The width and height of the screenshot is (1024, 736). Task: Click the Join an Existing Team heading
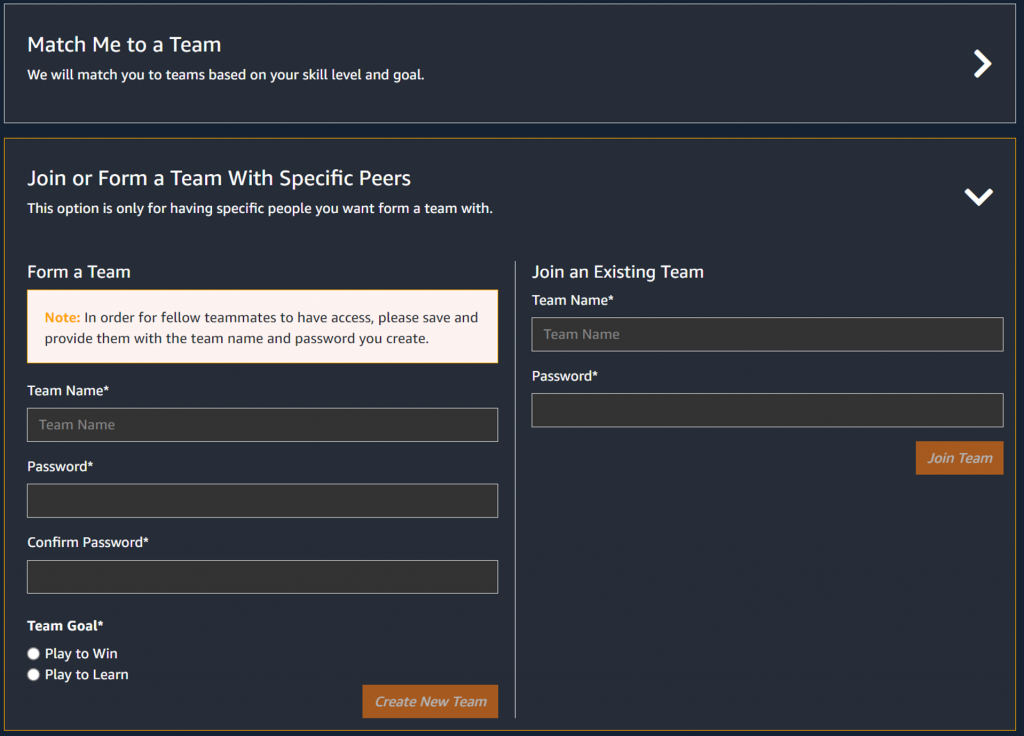618,272
